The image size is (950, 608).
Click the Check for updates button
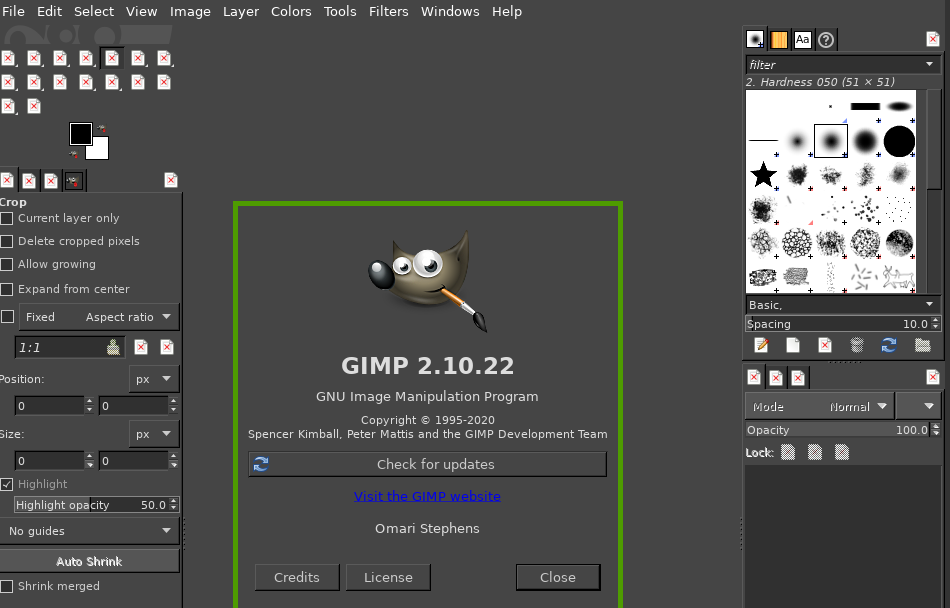(427, 464)
